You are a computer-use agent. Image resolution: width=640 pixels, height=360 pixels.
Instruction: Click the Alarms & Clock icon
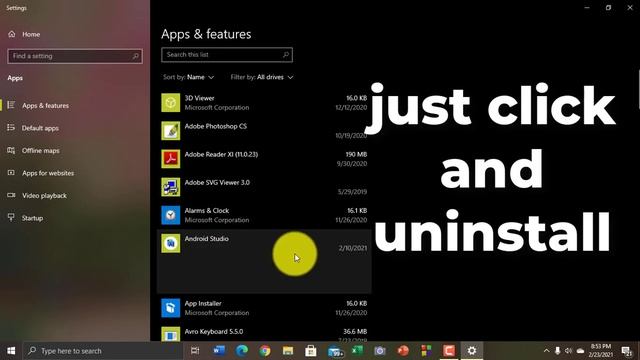(171, 215)
